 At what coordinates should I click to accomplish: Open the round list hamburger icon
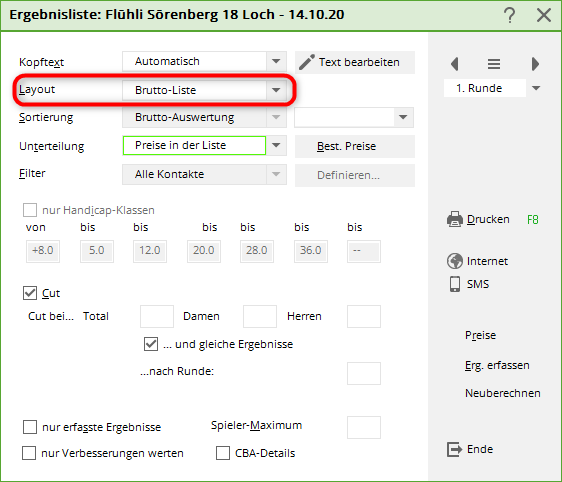(x=494, y=64)
